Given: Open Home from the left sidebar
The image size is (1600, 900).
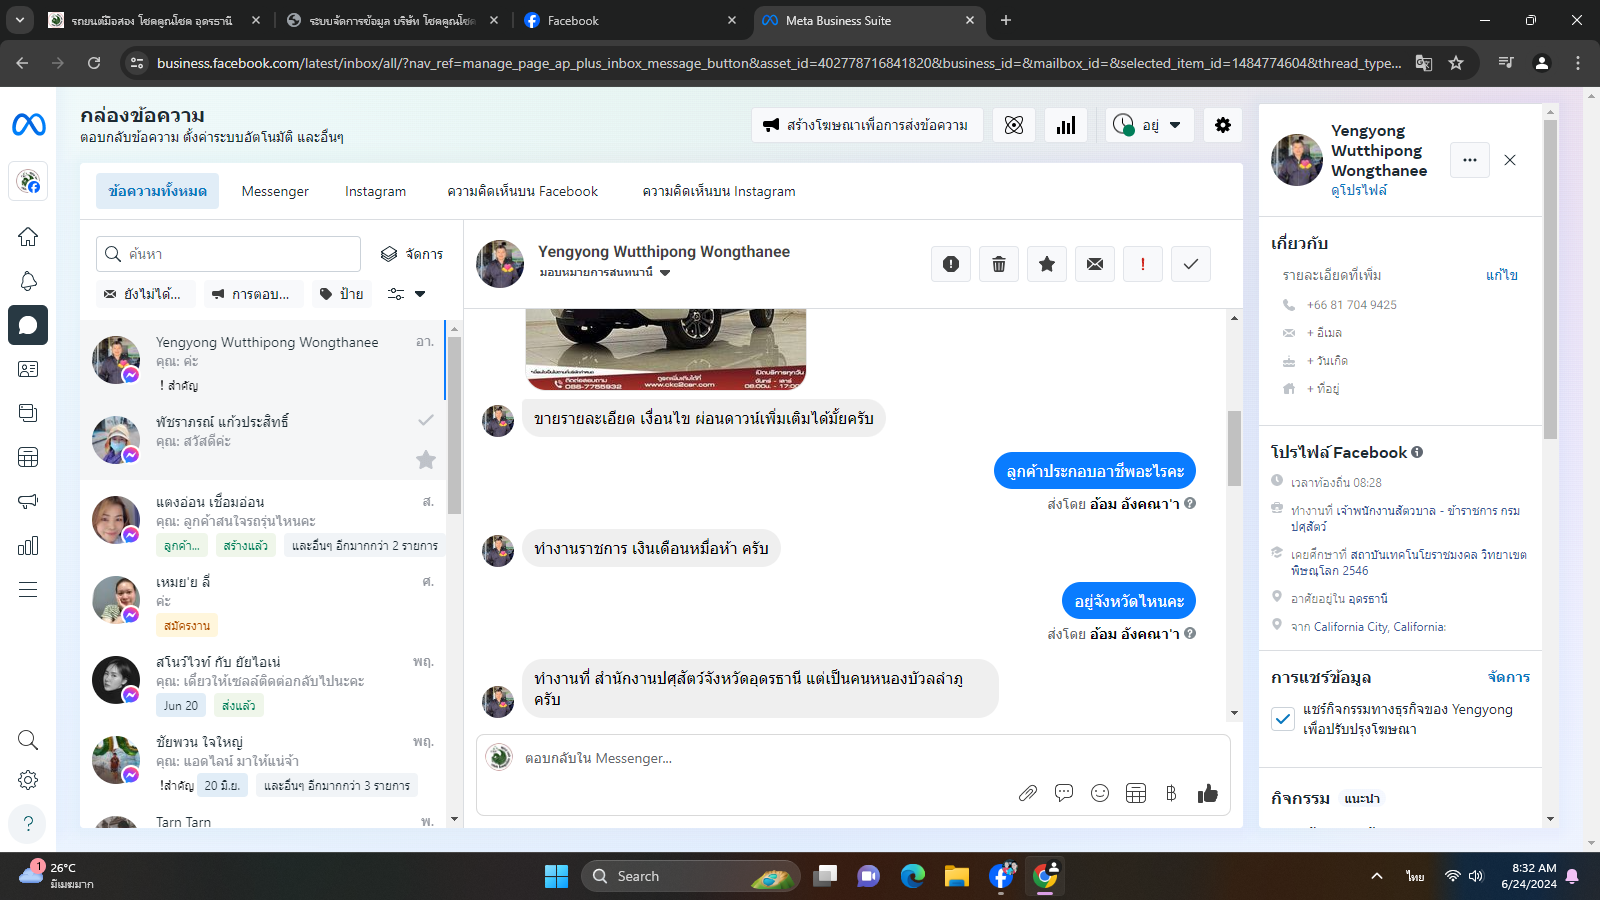Looking at the screenshot, I should [x=28, y=237].
